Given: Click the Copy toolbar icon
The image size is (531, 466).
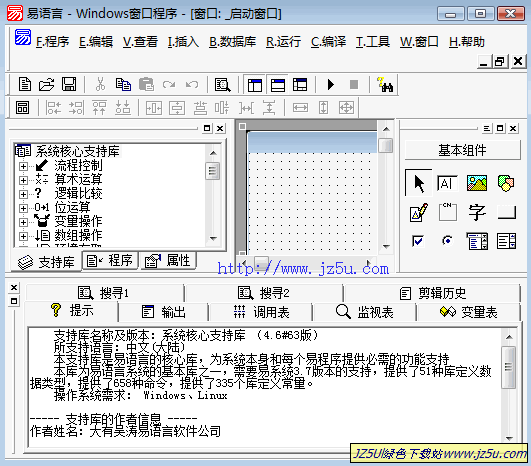Looking at the screenshot, I should click(x=123, y=84).
